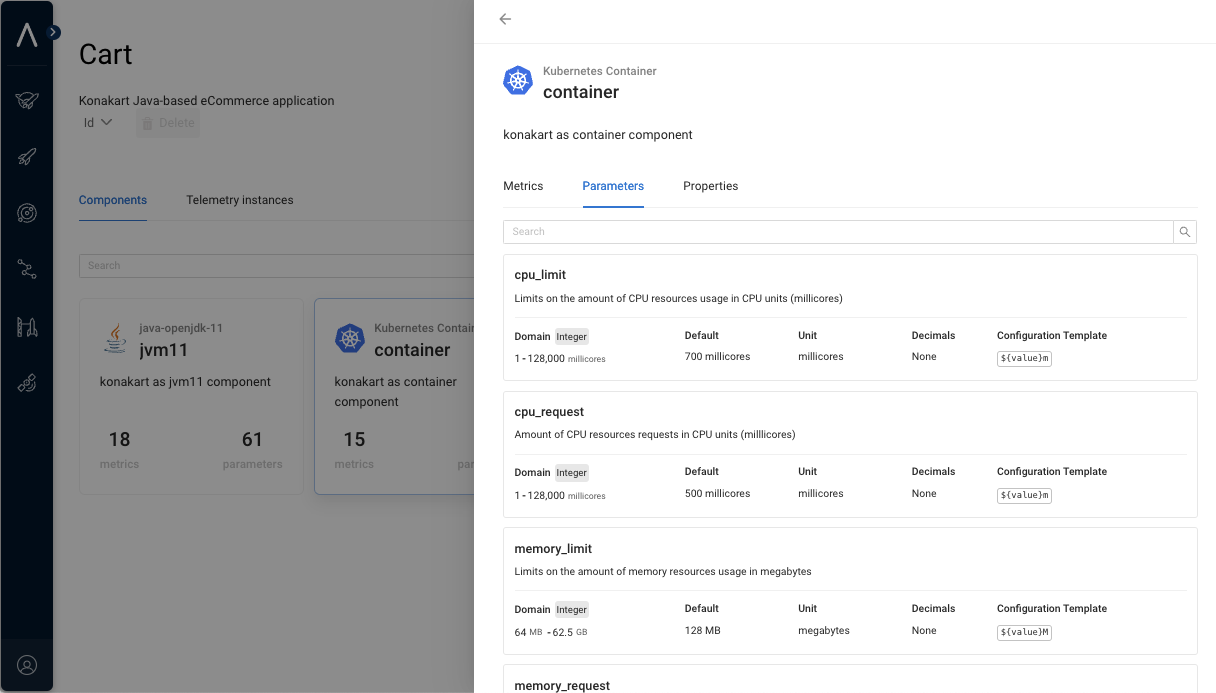Select the Parameters tab
Screen dimensions: 1216x693
pyautogui.click(x=613, y=186)
